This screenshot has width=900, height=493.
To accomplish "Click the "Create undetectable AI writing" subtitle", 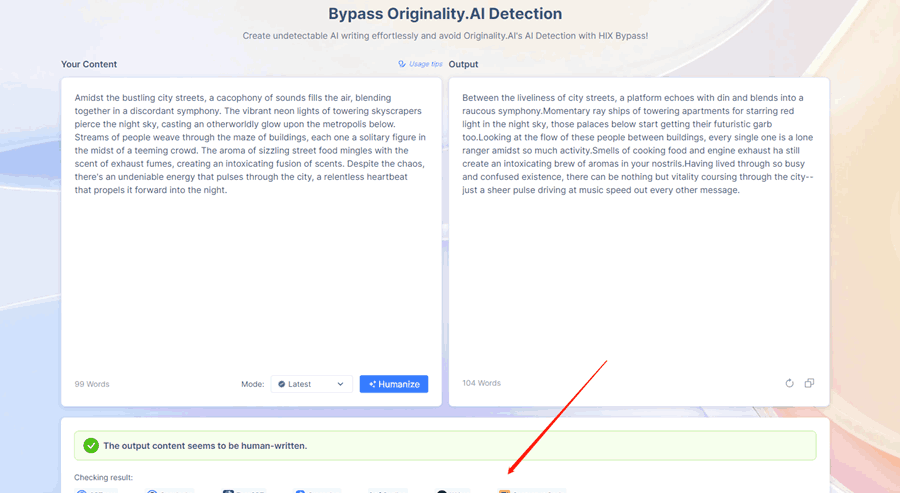I will [445, 36].
